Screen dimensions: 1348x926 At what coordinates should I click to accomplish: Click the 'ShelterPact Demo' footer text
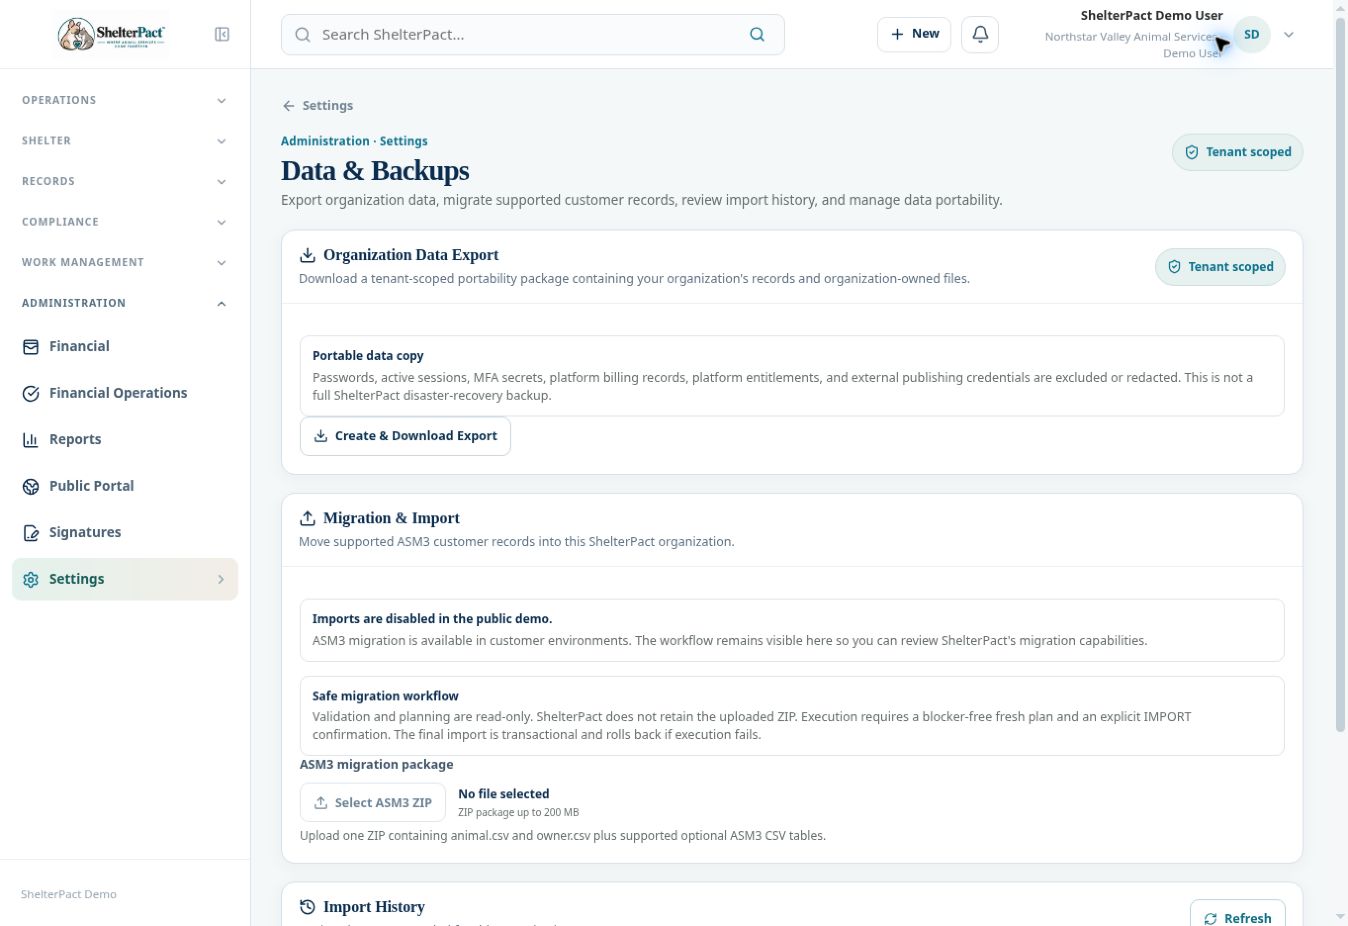pyautogui.click(x=69, y=894)
